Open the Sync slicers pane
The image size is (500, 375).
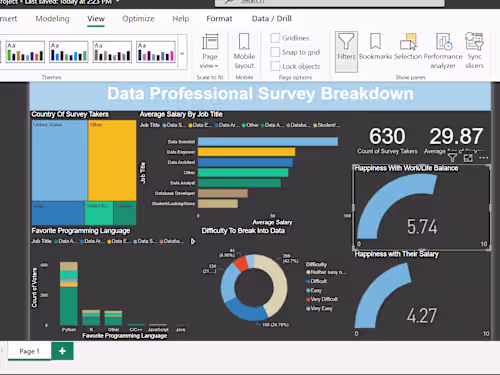click(x=474, y=51)
